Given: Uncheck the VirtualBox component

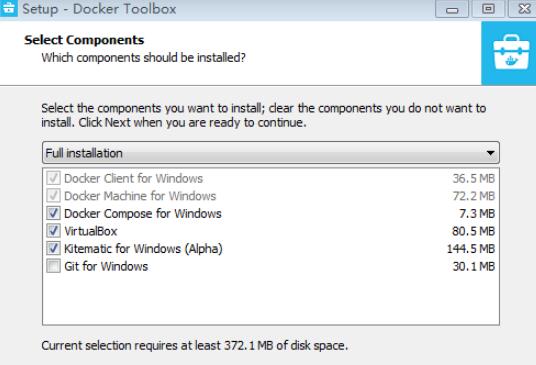Looking at the screenshot, I should pyautogui.click(x=53, y=231).
